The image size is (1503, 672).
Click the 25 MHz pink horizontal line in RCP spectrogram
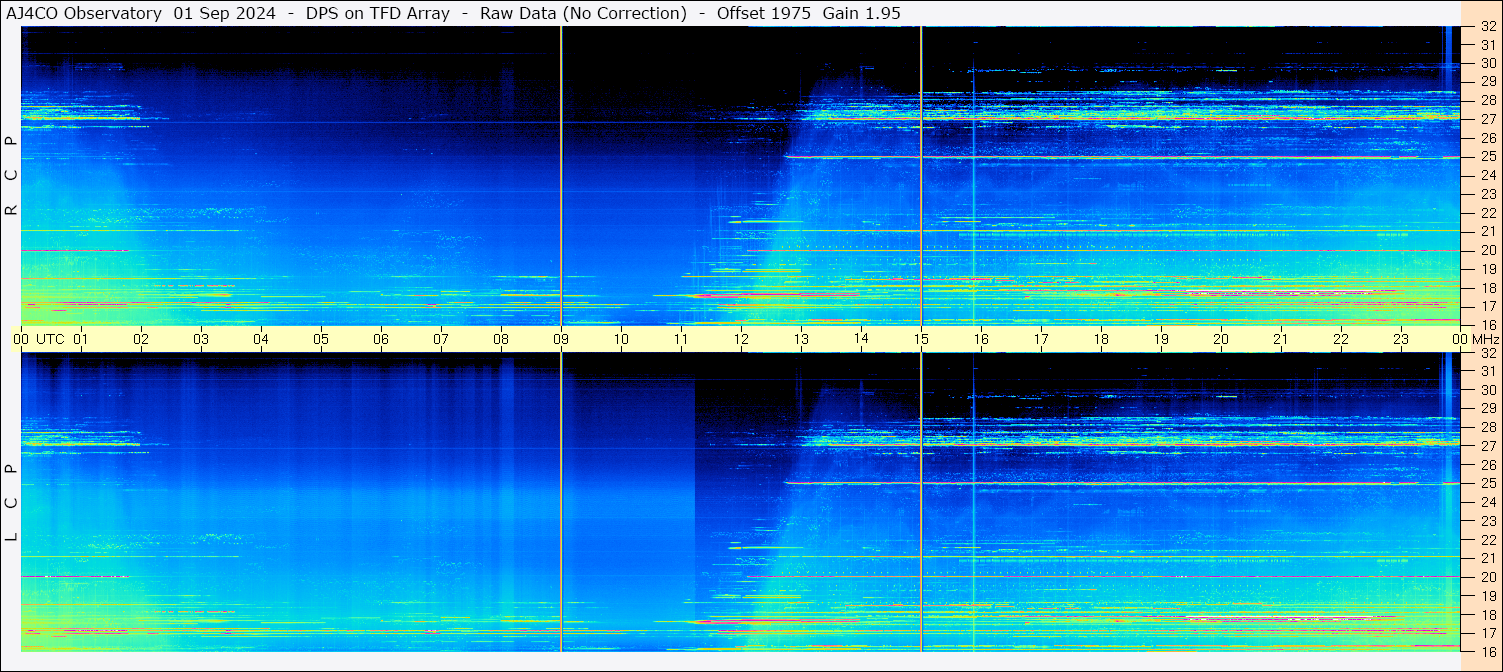(x=1122, y=157)
